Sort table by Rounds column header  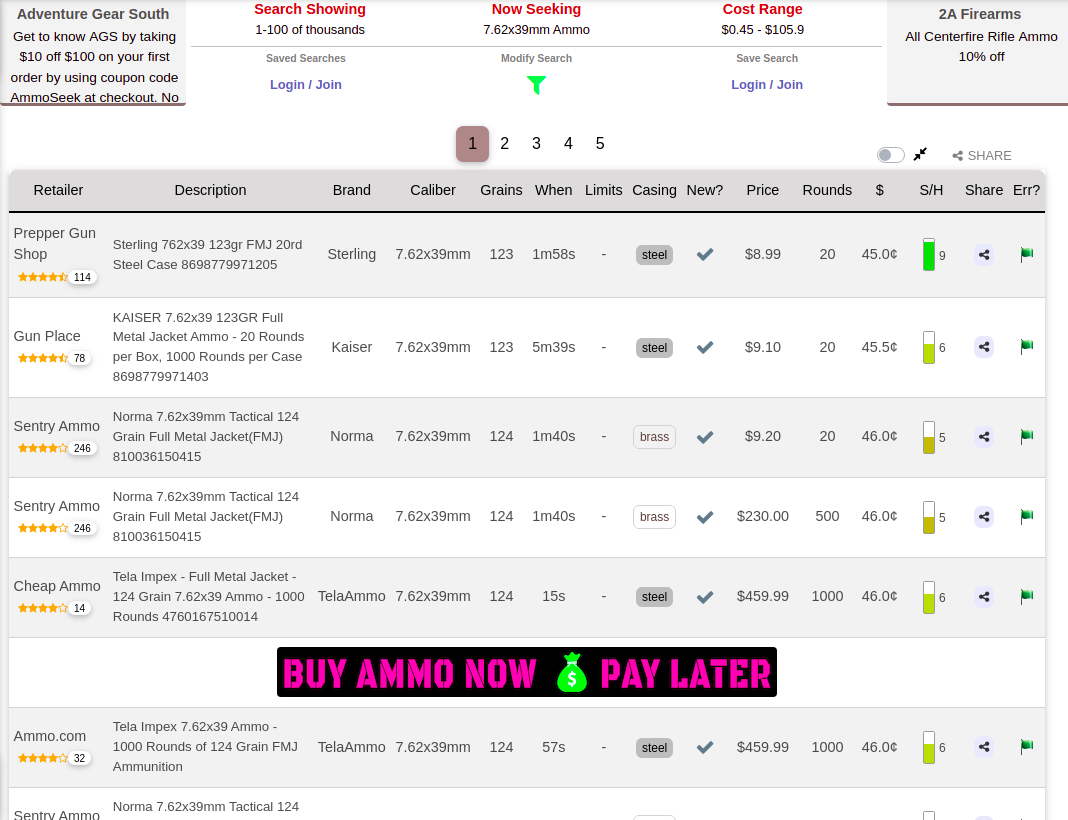(827, 190)
